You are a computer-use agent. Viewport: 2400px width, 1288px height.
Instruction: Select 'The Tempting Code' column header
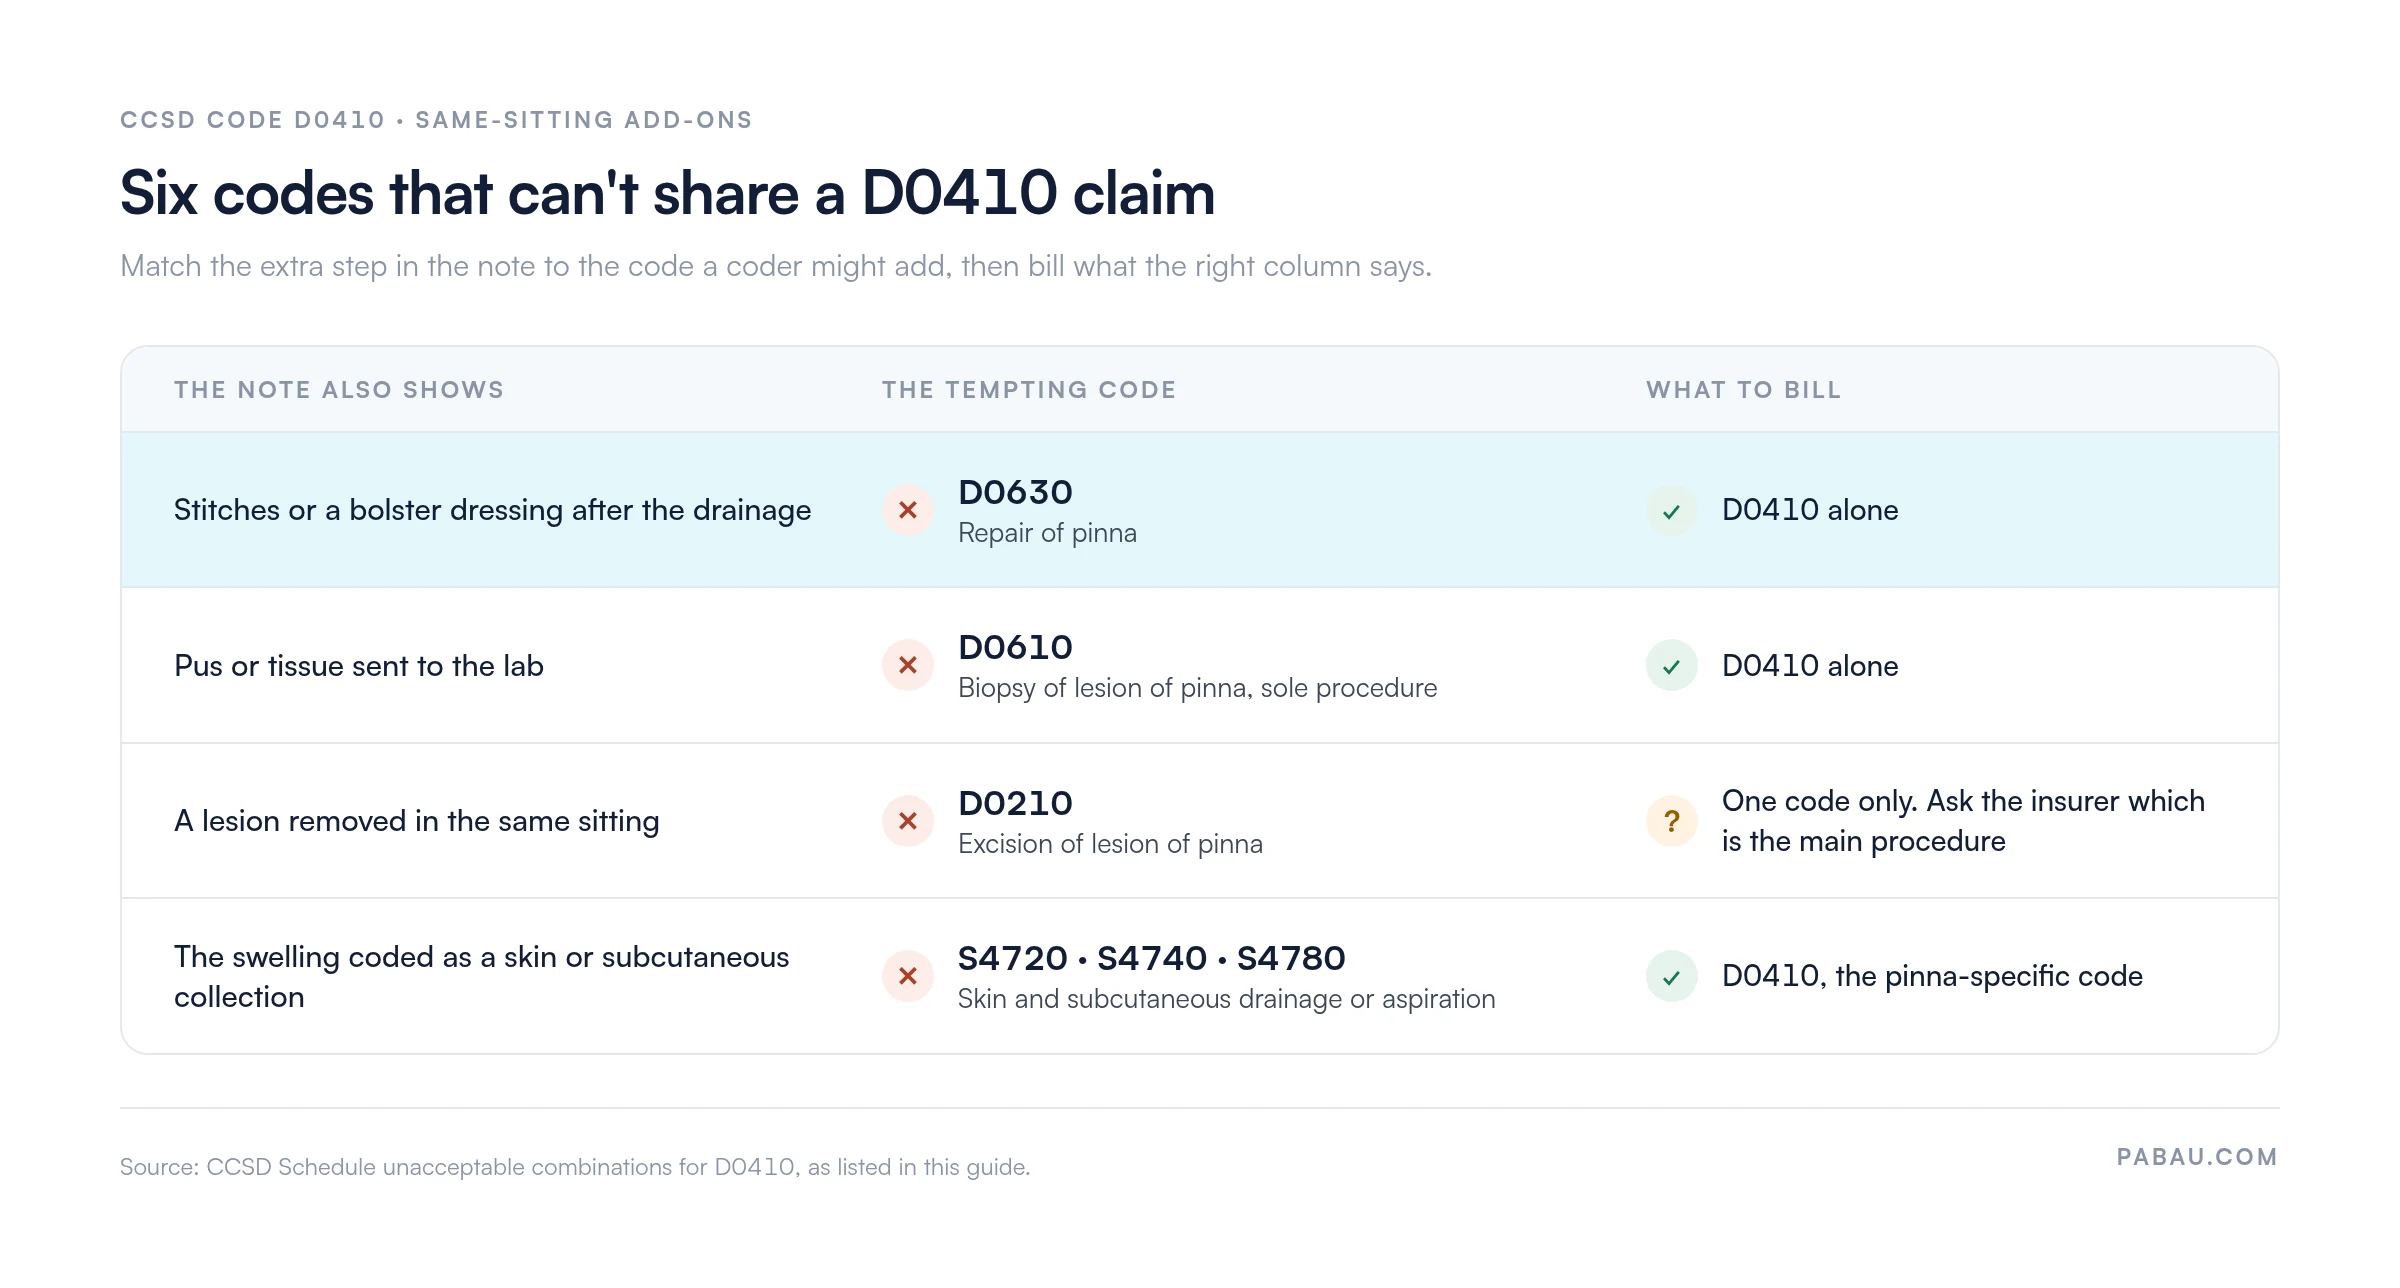(1029, 390)
